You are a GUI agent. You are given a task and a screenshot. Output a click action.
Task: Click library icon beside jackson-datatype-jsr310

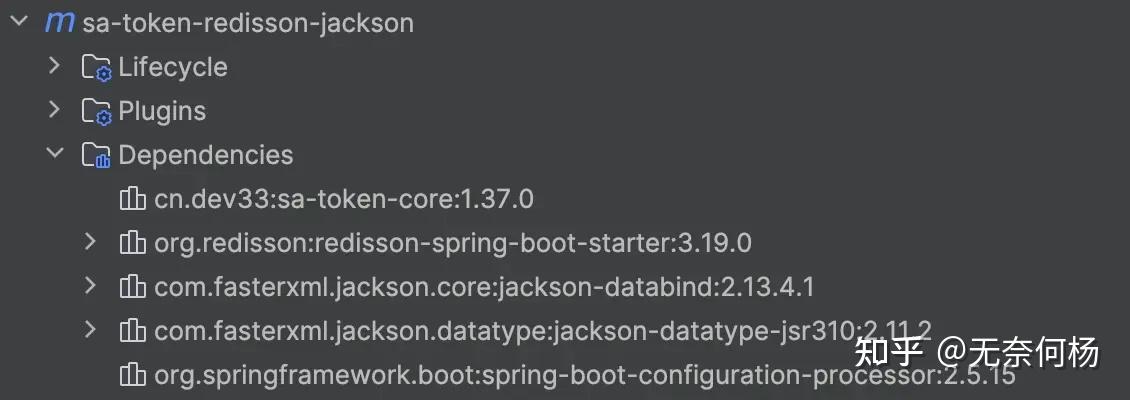pos(132,331)
